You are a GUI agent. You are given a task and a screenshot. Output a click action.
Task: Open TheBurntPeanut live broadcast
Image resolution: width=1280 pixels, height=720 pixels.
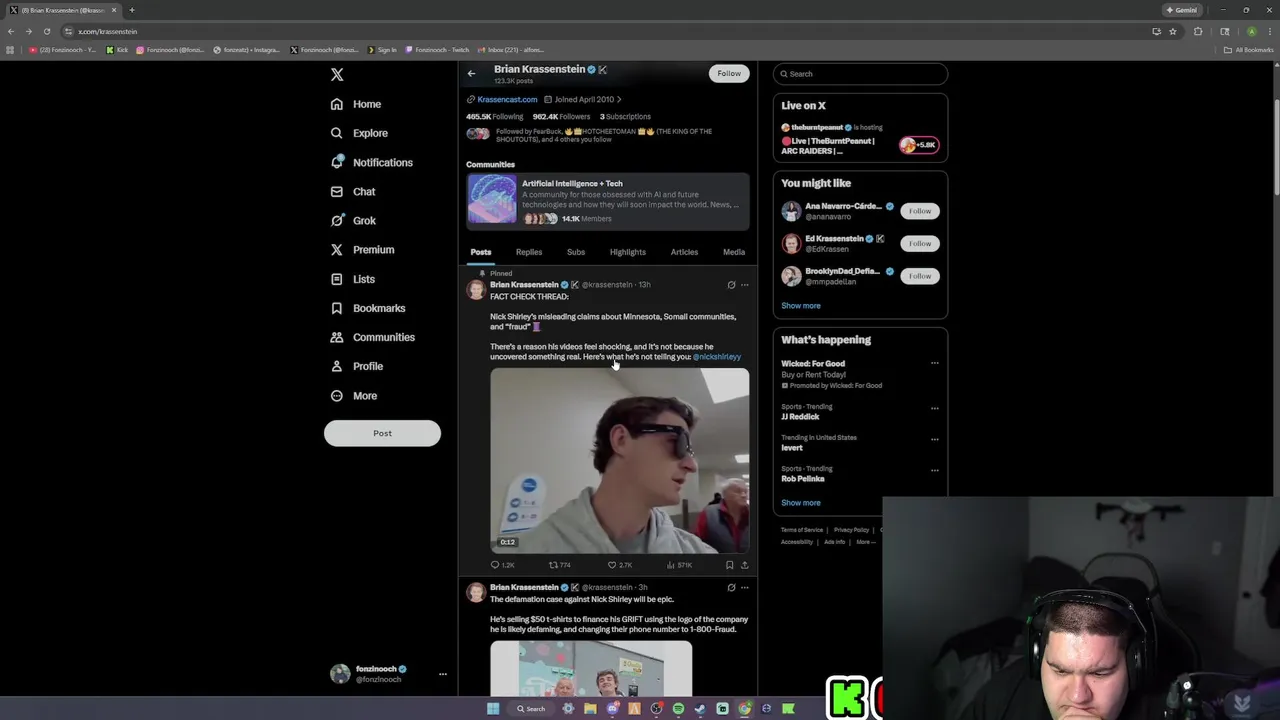pos(860,141)
